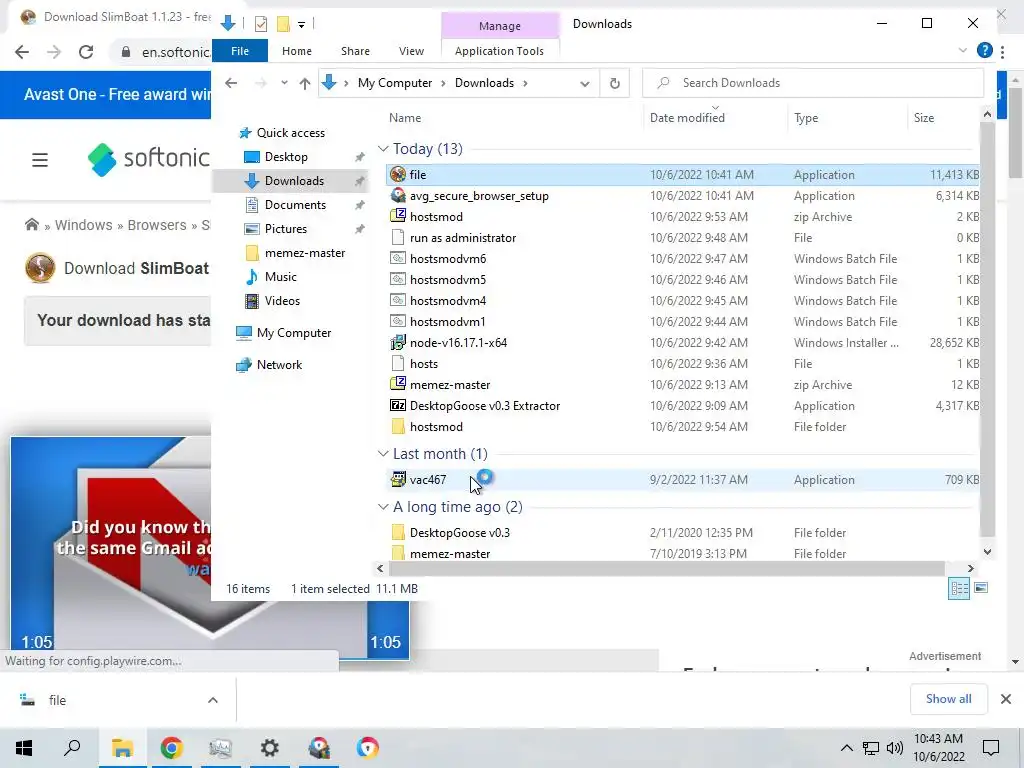
Task: Open the recent locations dropdown arrow
Action: click(x=284, y=83)
